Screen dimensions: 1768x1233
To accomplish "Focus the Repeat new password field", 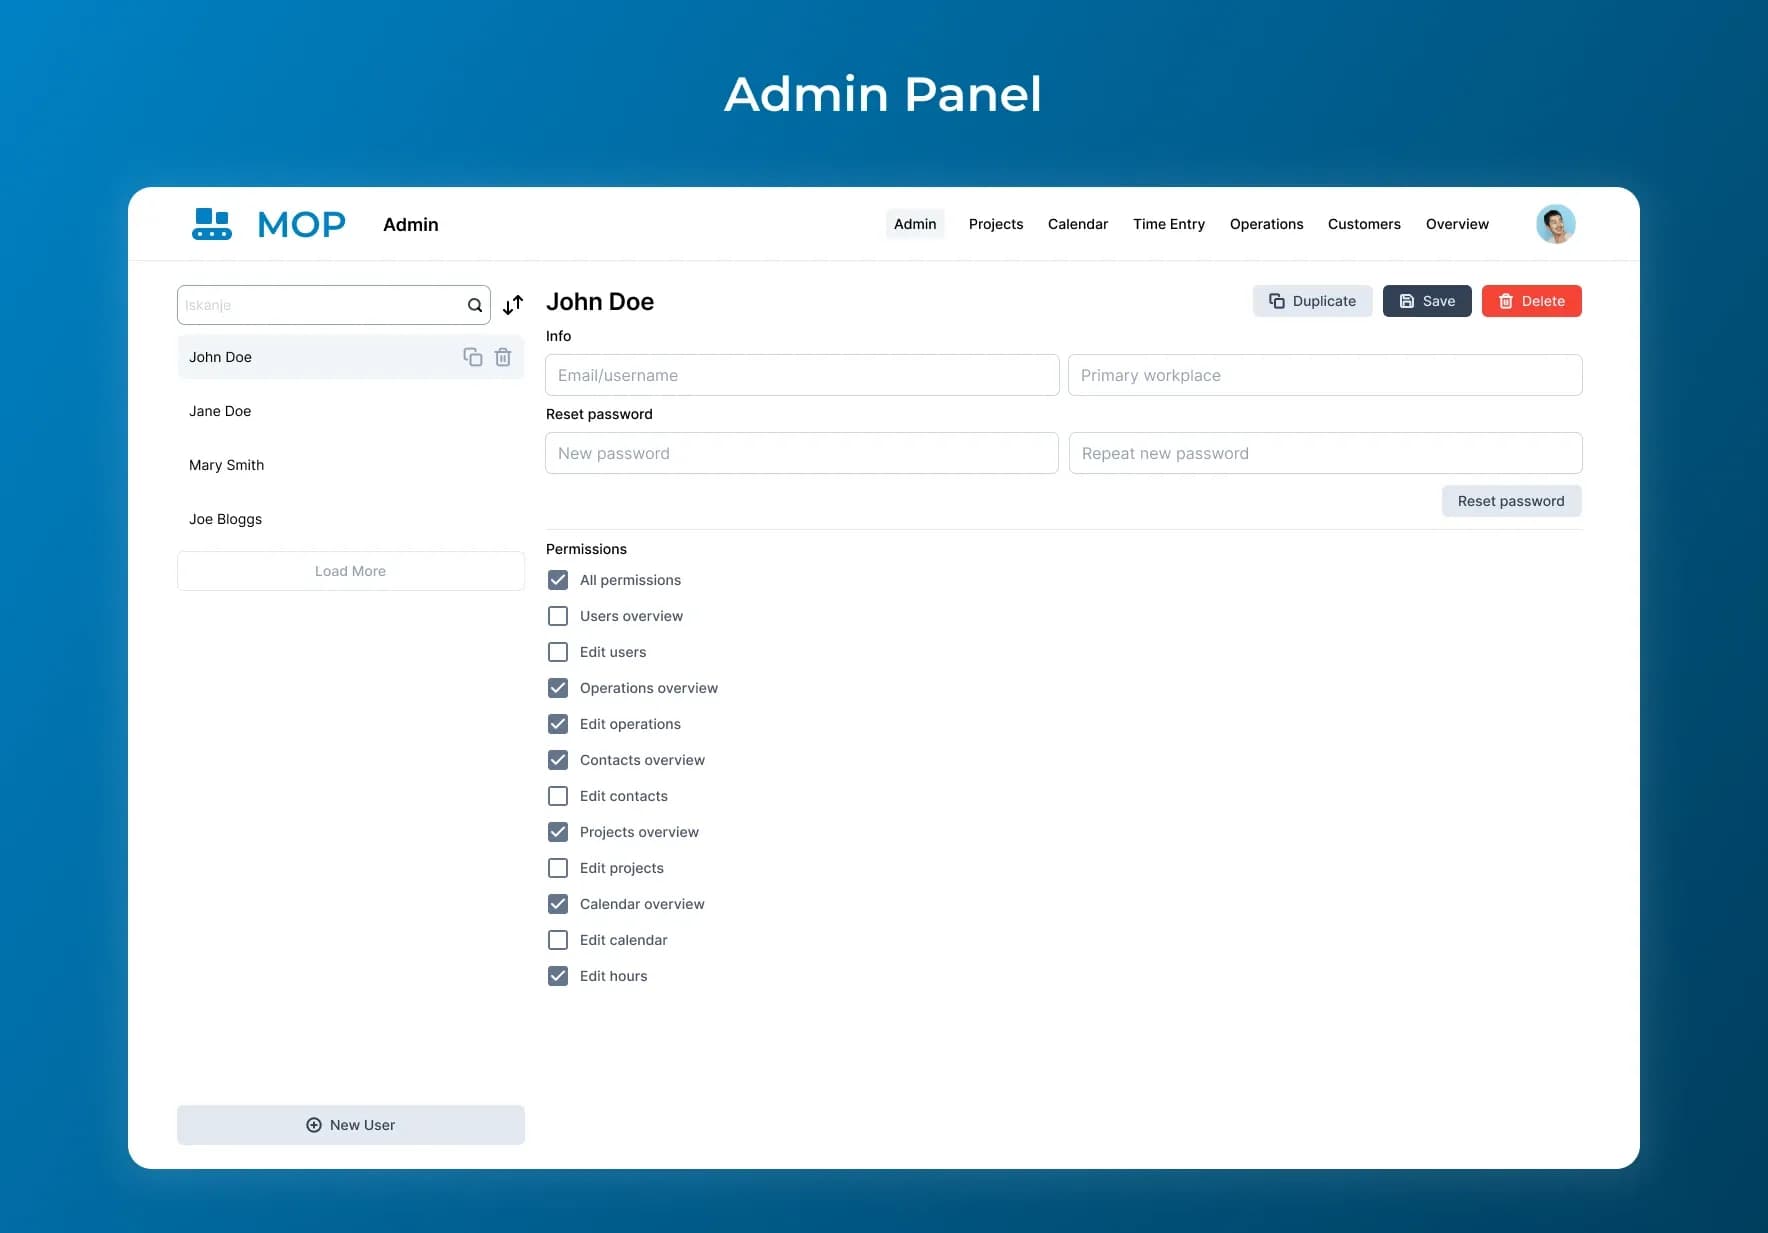I will pyautogui.click(x=1325, y=453).
